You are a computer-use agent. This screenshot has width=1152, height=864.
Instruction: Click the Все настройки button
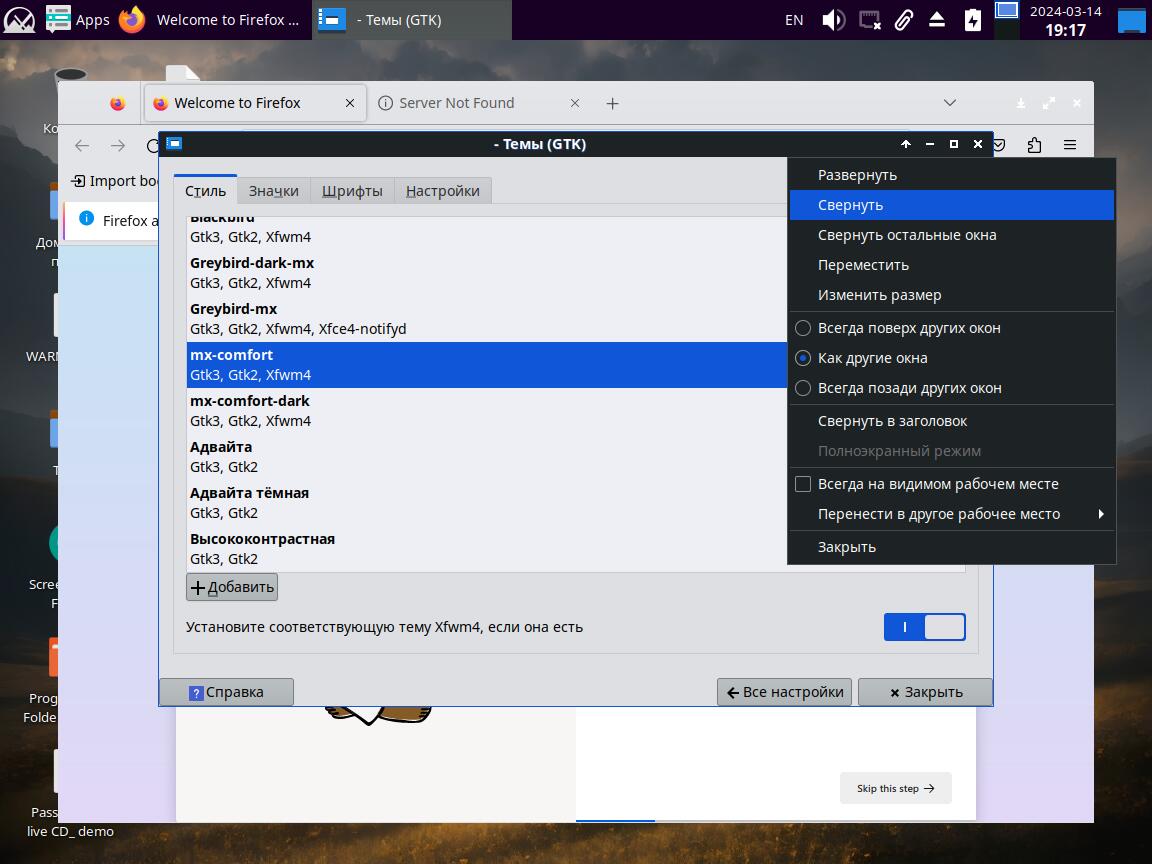(x=785, y=692)
